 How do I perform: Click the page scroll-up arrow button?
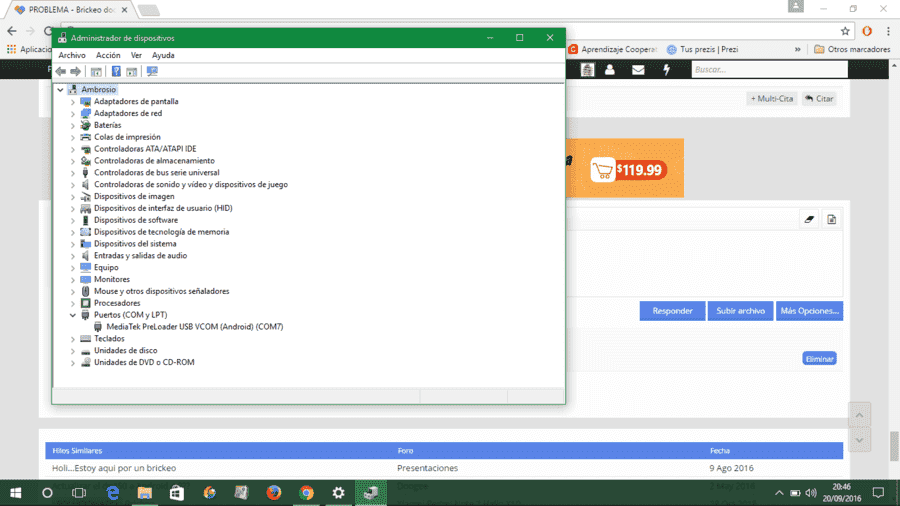pyautogui.click(x=859, y=415)
